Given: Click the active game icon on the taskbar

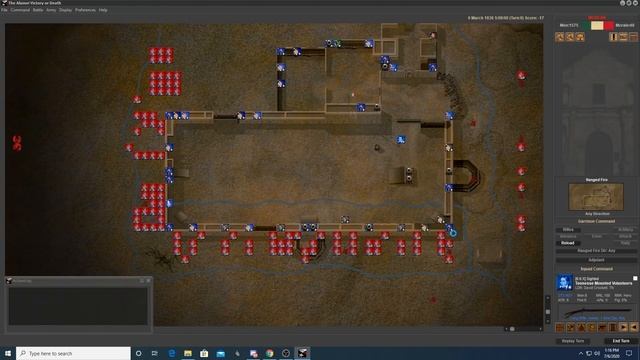Looking at the screenshot, I should (x=302, y=353).
